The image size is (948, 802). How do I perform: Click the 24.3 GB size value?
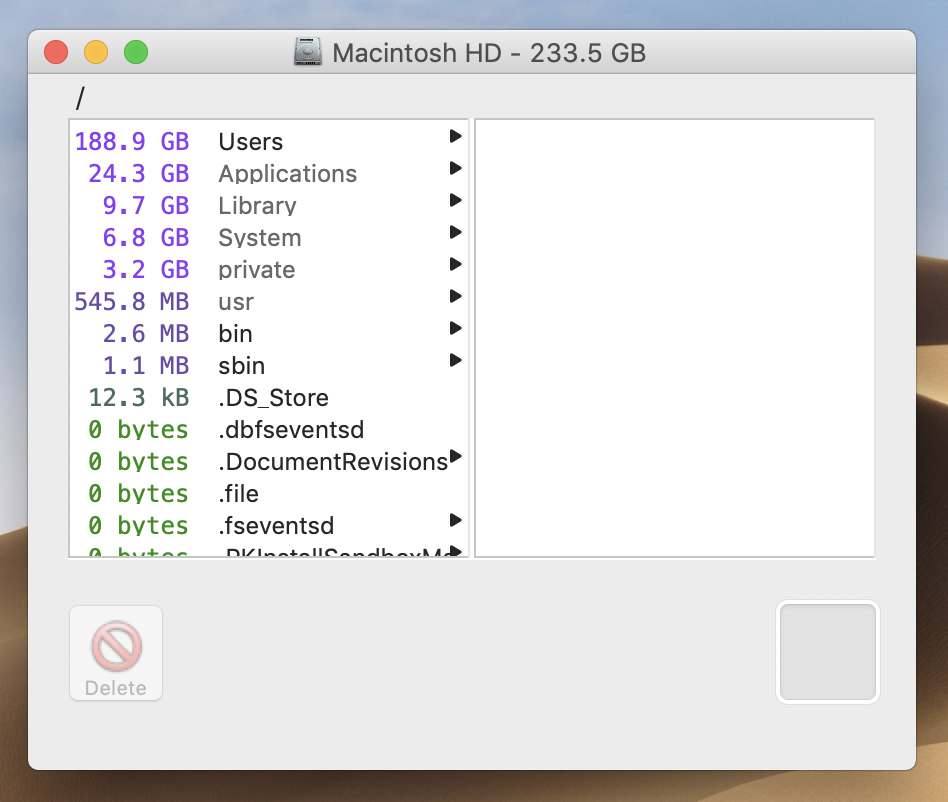tap(139, 174)
